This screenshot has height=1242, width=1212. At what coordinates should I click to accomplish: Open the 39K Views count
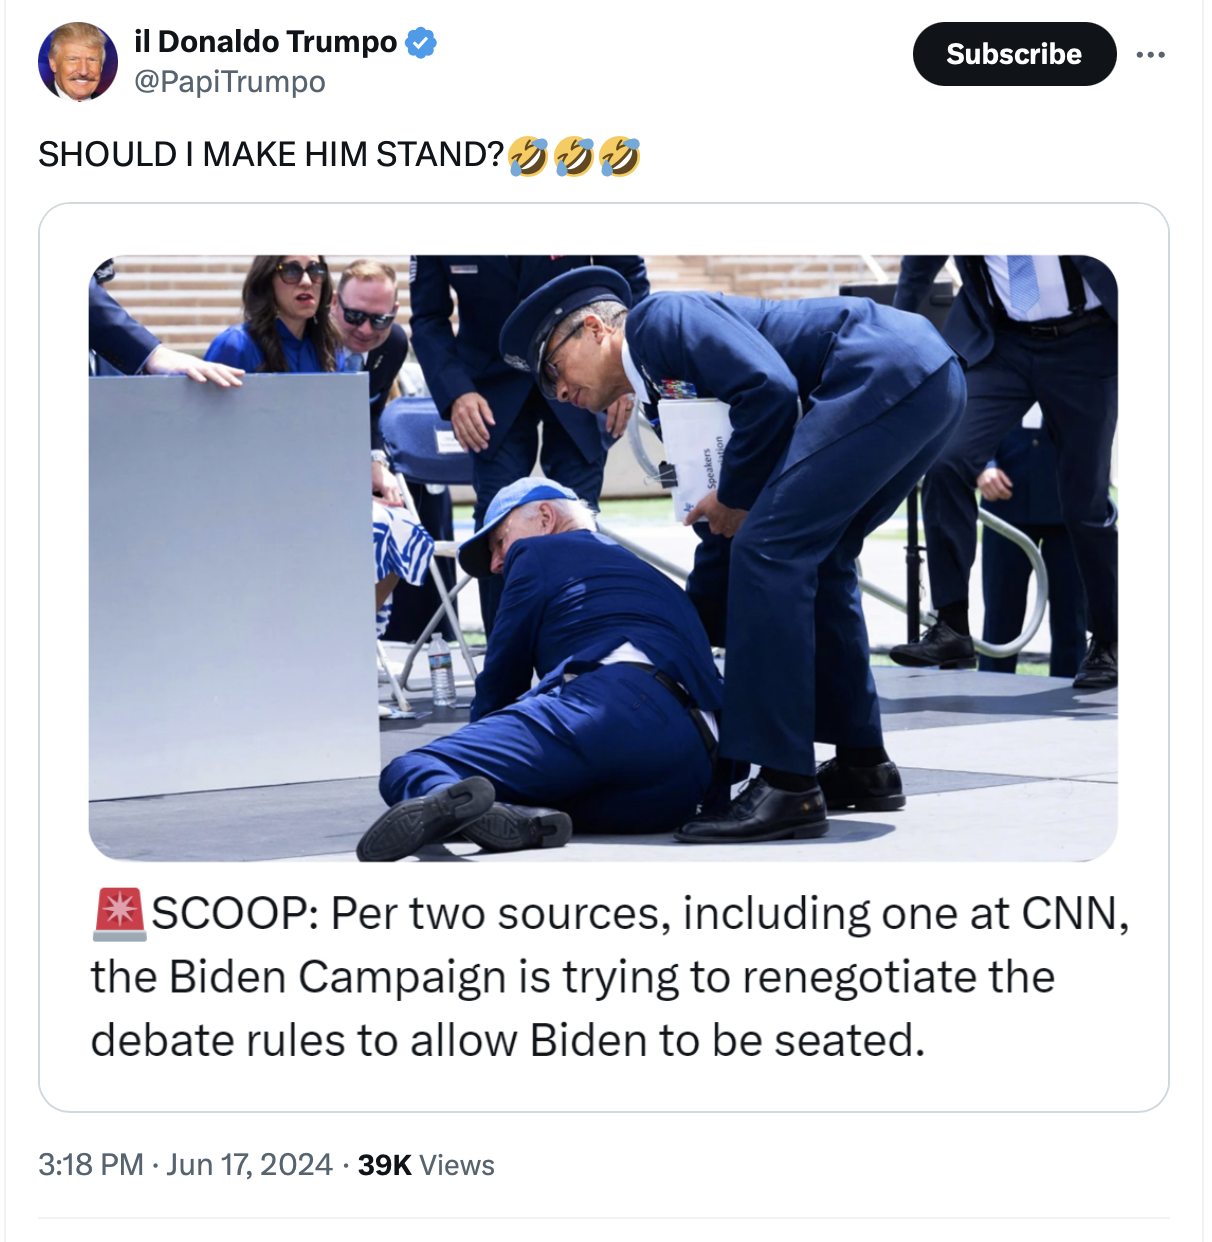(x=426, y=1165)
